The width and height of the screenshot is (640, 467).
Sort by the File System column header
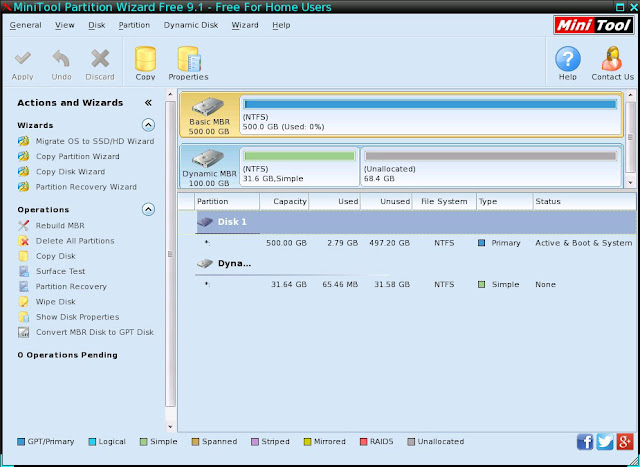click(444, 202)
